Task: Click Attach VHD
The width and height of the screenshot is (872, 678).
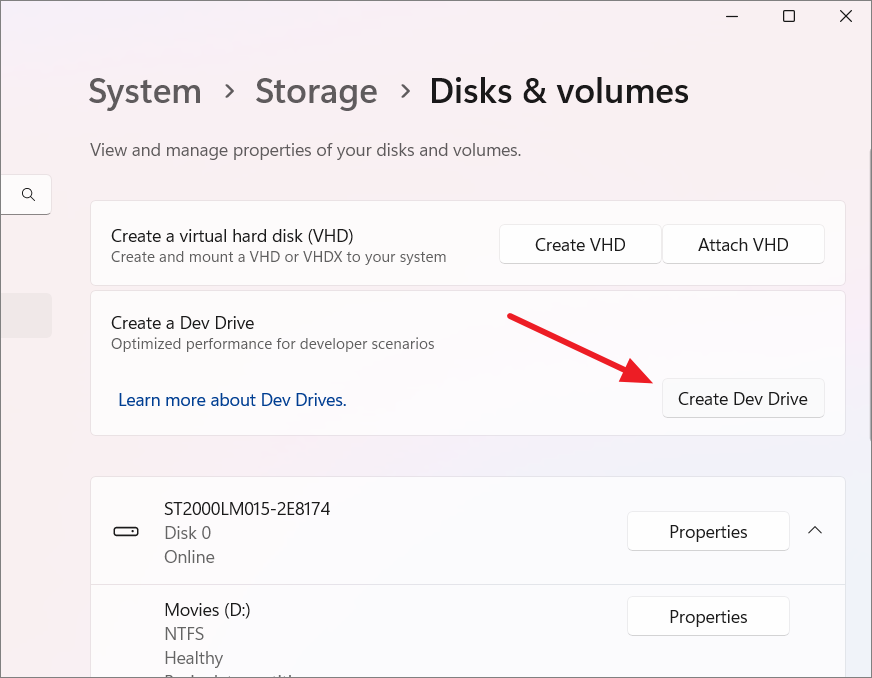Action: (743, 244)
